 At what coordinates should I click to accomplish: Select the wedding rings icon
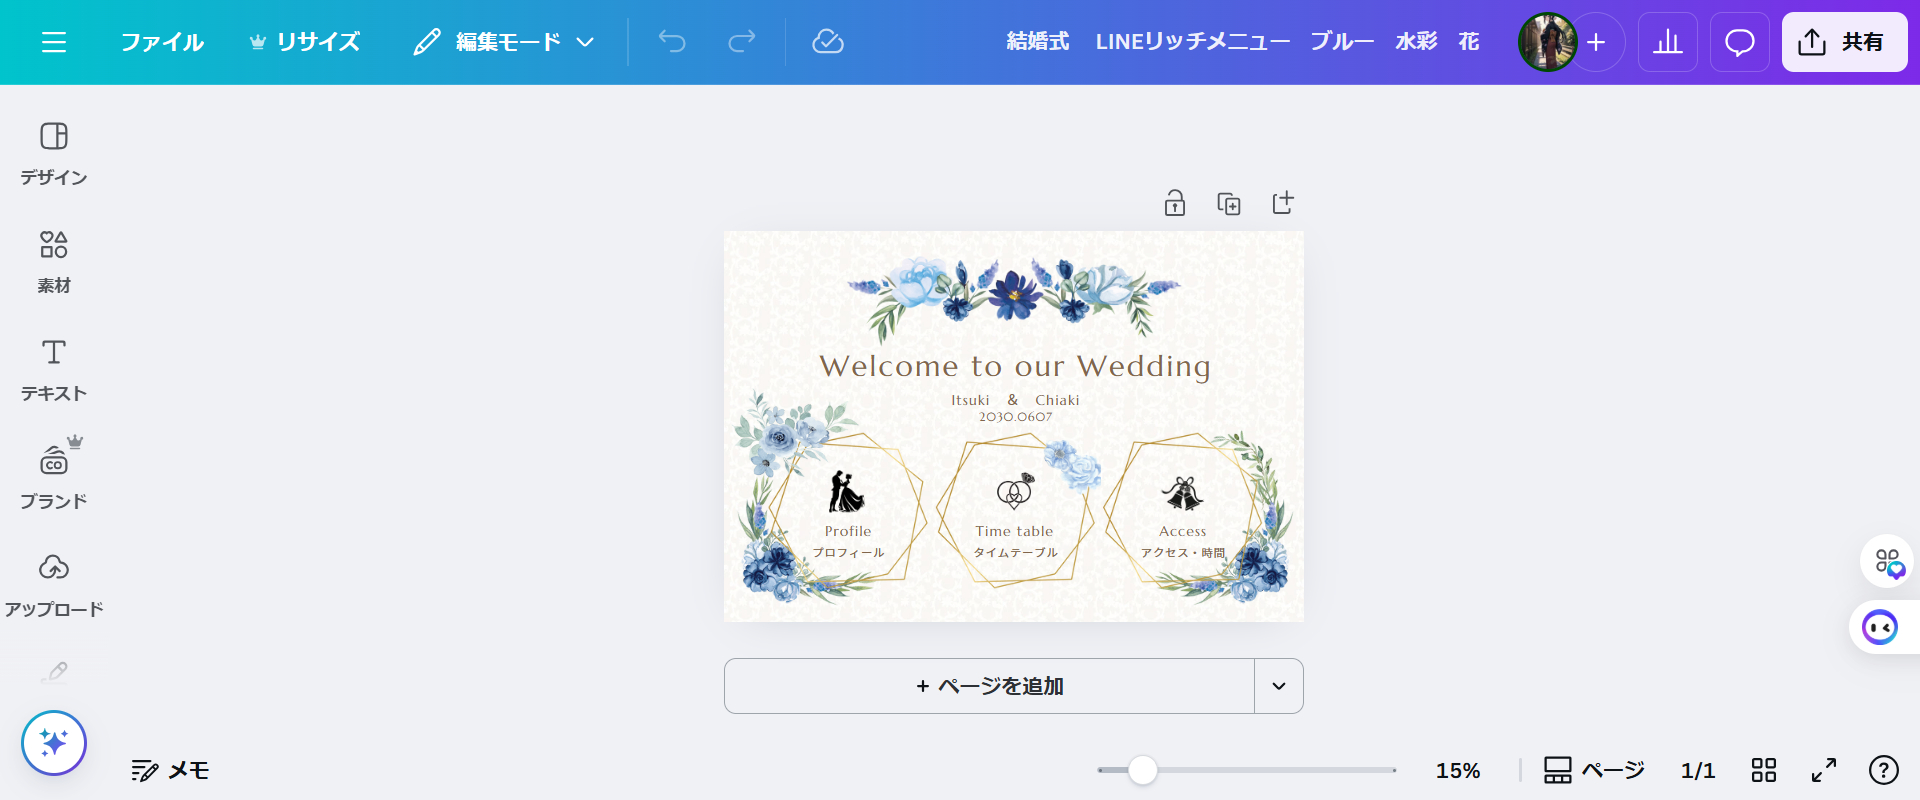1015,491
